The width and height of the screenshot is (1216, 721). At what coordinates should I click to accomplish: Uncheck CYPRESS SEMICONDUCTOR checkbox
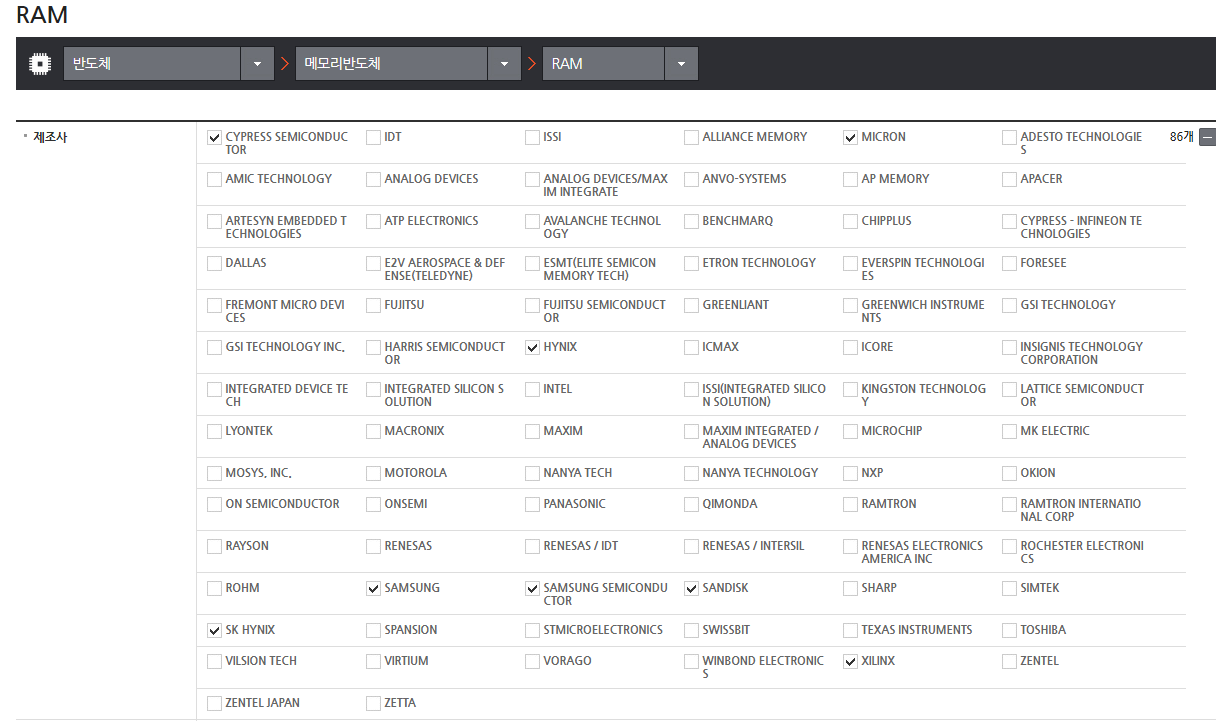214,137
